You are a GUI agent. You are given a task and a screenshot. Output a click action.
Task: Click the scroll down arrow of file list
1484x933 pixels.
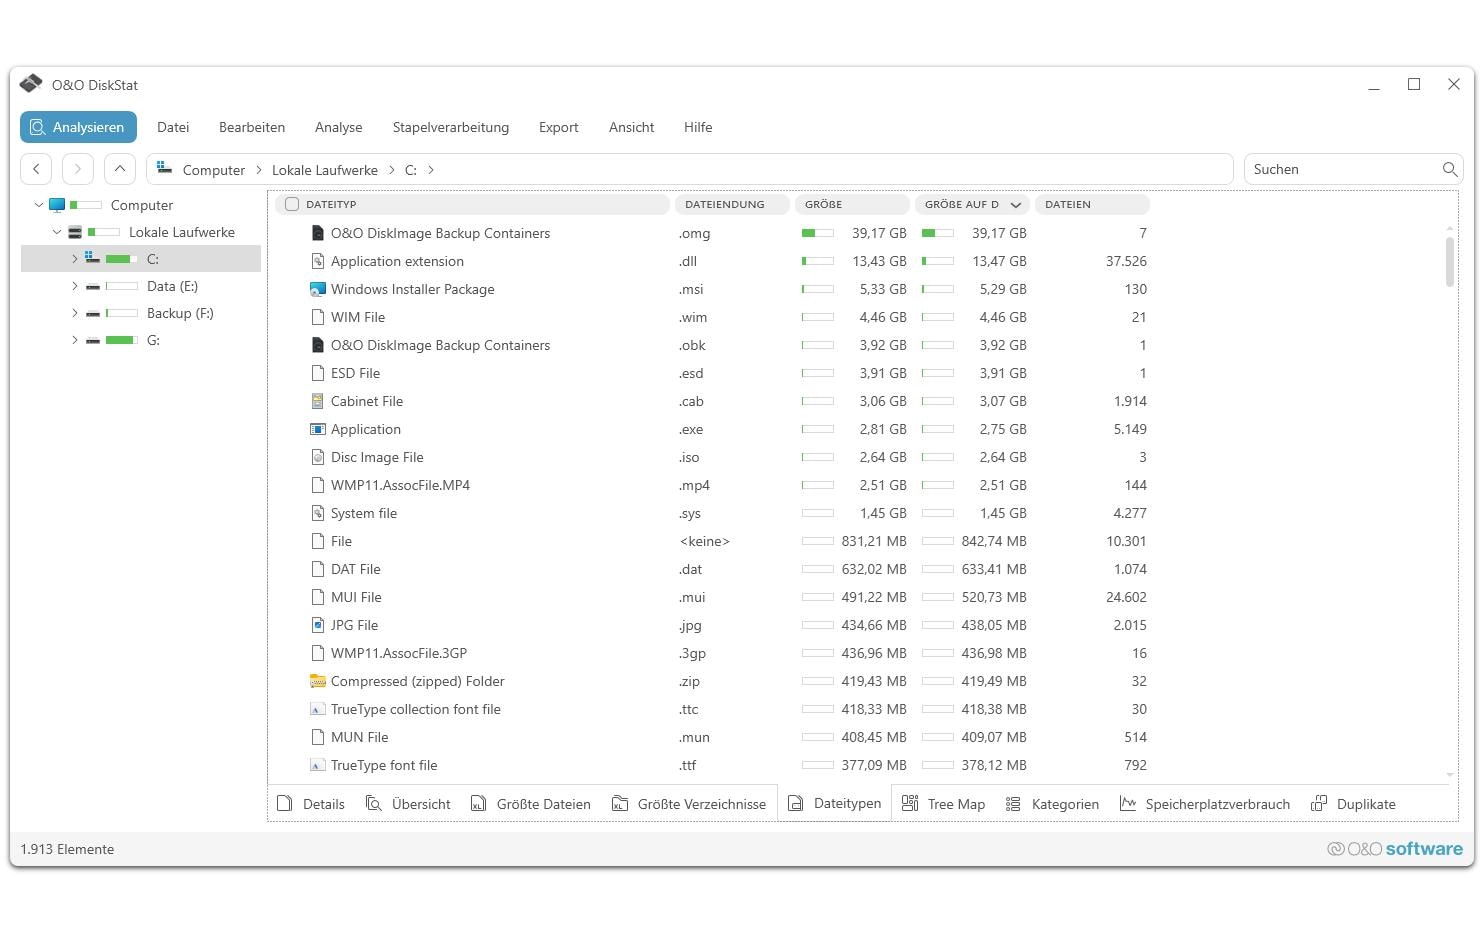pyautogui.click(x=1450, y=775)
